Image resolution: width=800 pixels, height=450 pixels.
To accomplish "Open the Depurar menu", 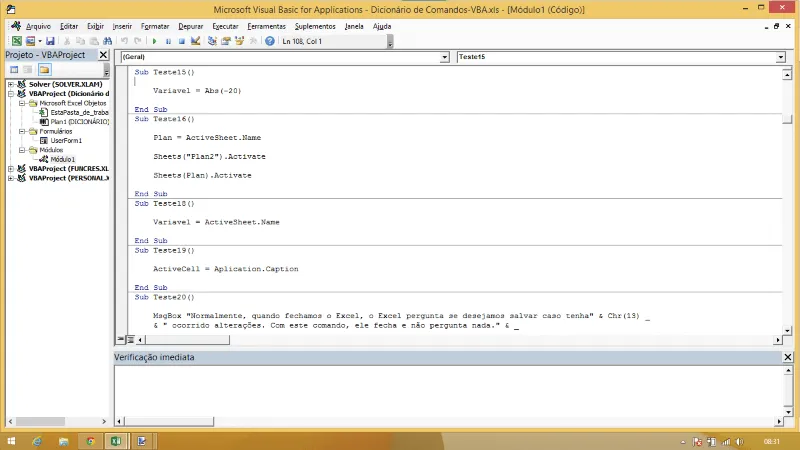I will pyautogui.click(x=191, y=27).
